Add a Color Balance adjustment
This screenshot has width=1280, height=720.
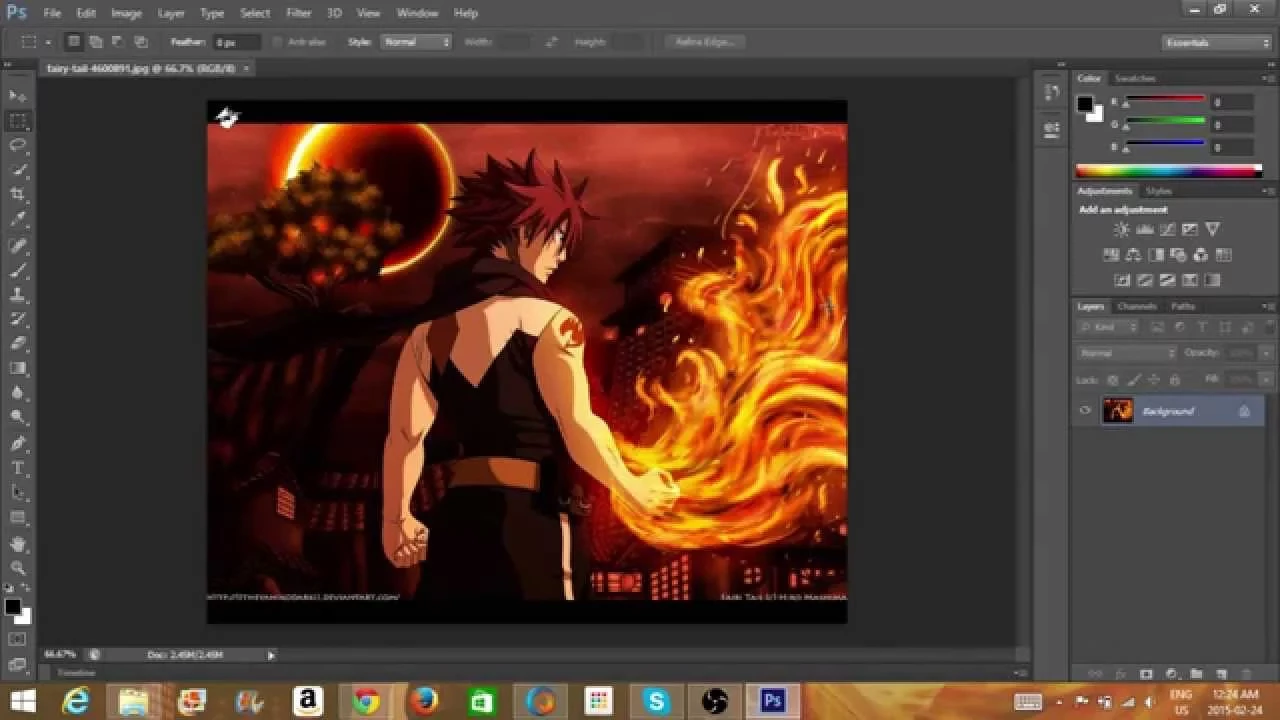[x=1134, y=255]
